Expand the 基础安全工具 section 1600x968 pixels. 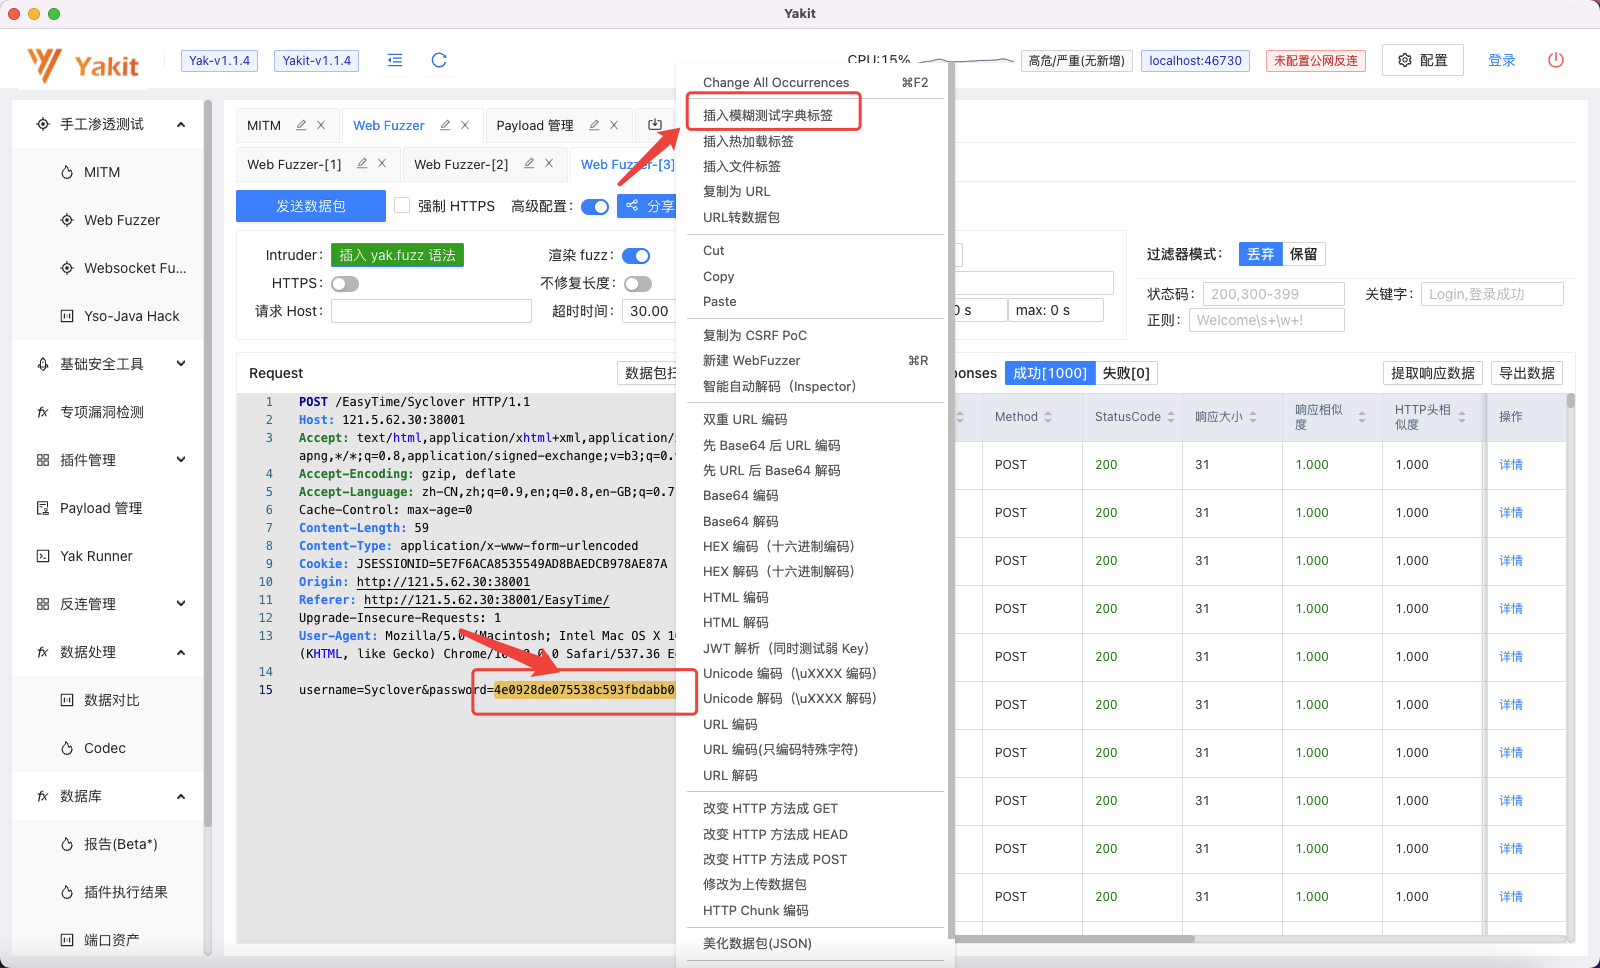pyautogui.click(x=181, y=364)
